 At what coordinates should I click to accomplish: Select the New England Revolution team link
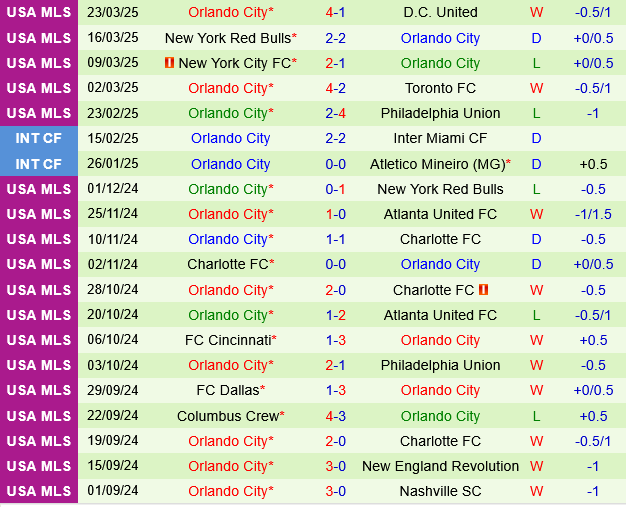pyautogui.click(x=440, y=466)
